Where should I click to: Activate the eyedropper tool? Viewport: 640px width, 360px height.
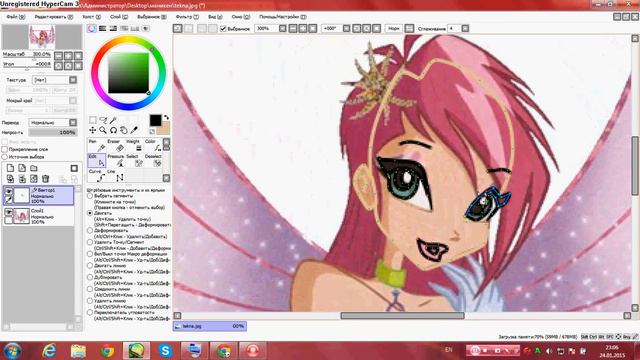tap(133, 130)
